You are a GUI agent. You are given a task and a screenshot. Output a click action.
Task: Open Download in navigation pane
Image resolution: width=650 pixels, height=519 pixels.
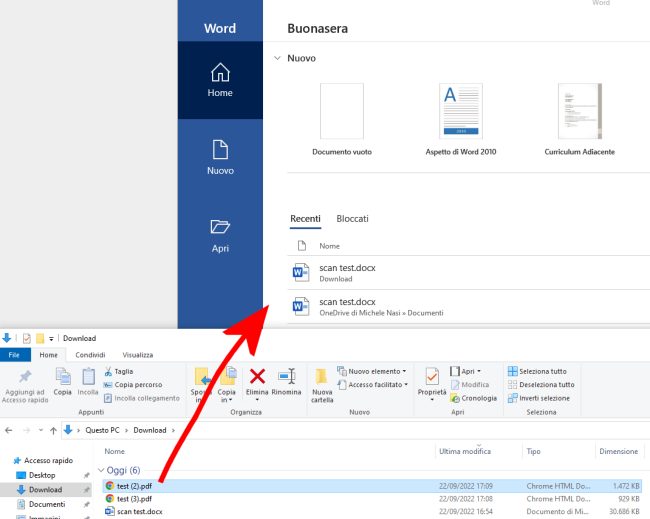[45, 490]
